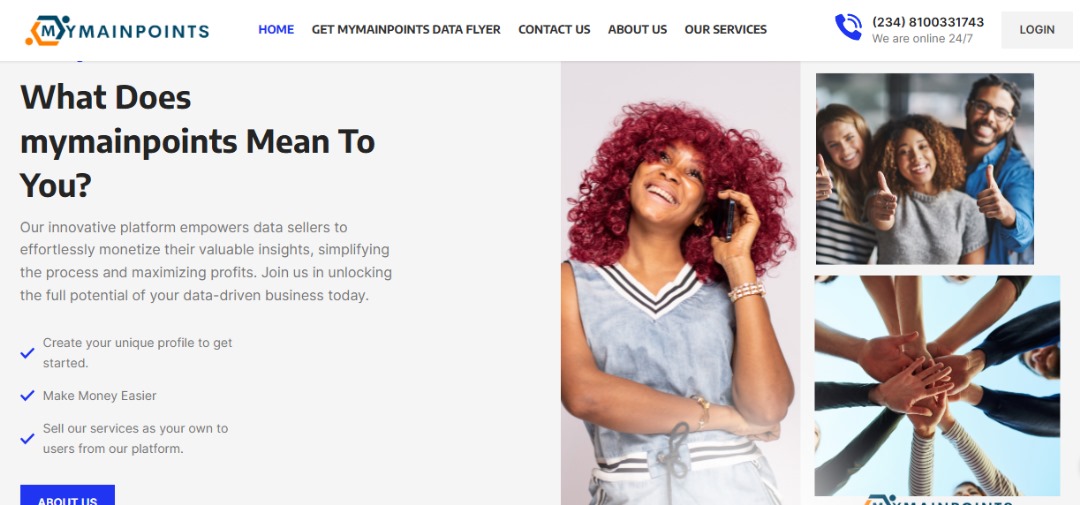Click the MyMainPoints logo in header
Viewport: 1080px width, 505px height.
[117, 30]
